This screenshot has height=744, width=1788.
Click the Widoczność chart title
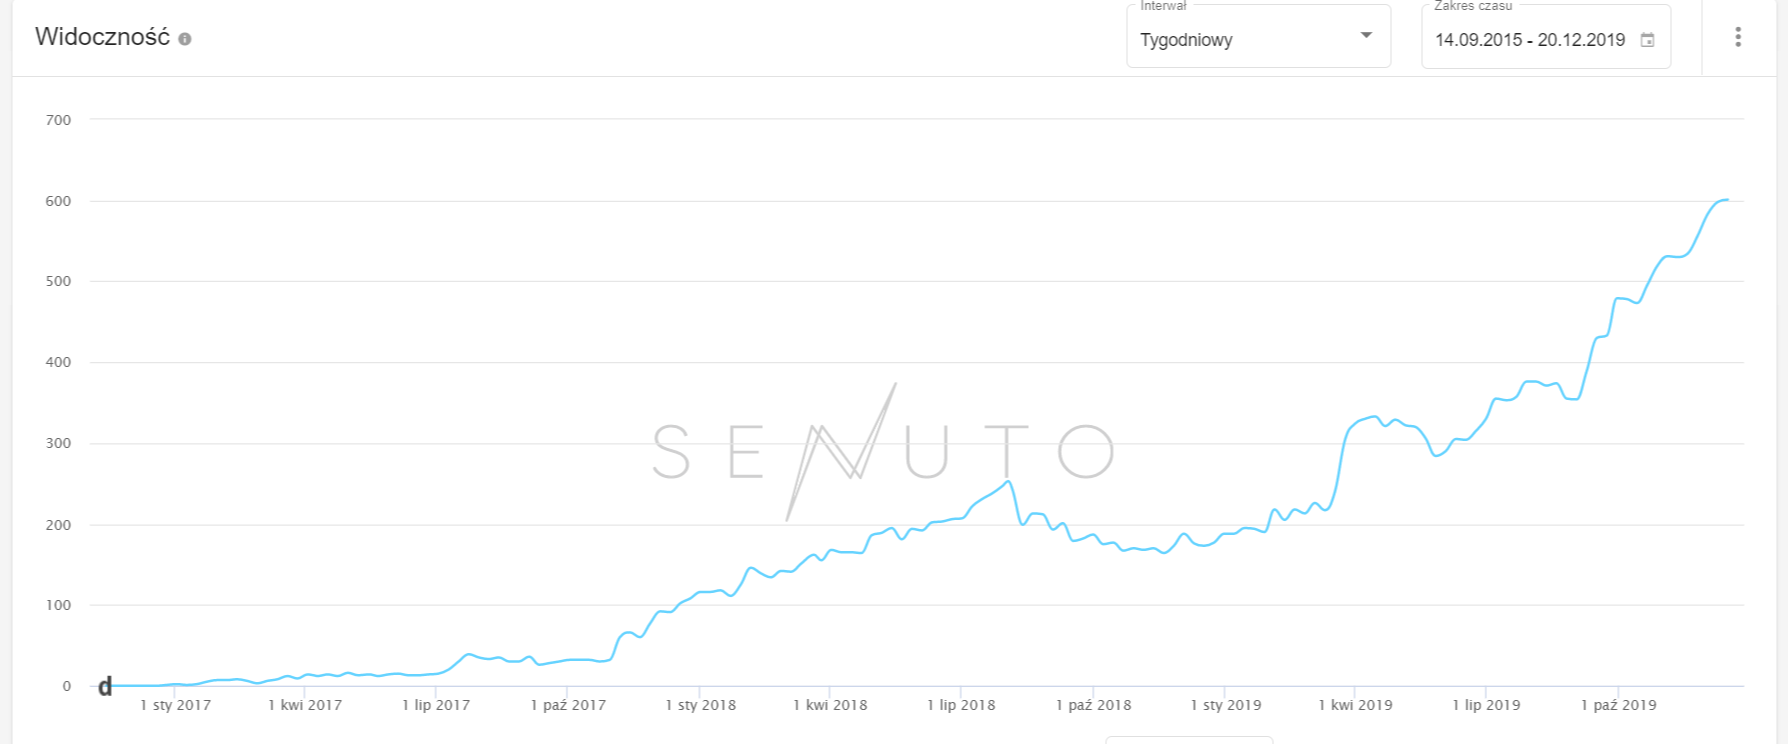(x=102, y=37)
